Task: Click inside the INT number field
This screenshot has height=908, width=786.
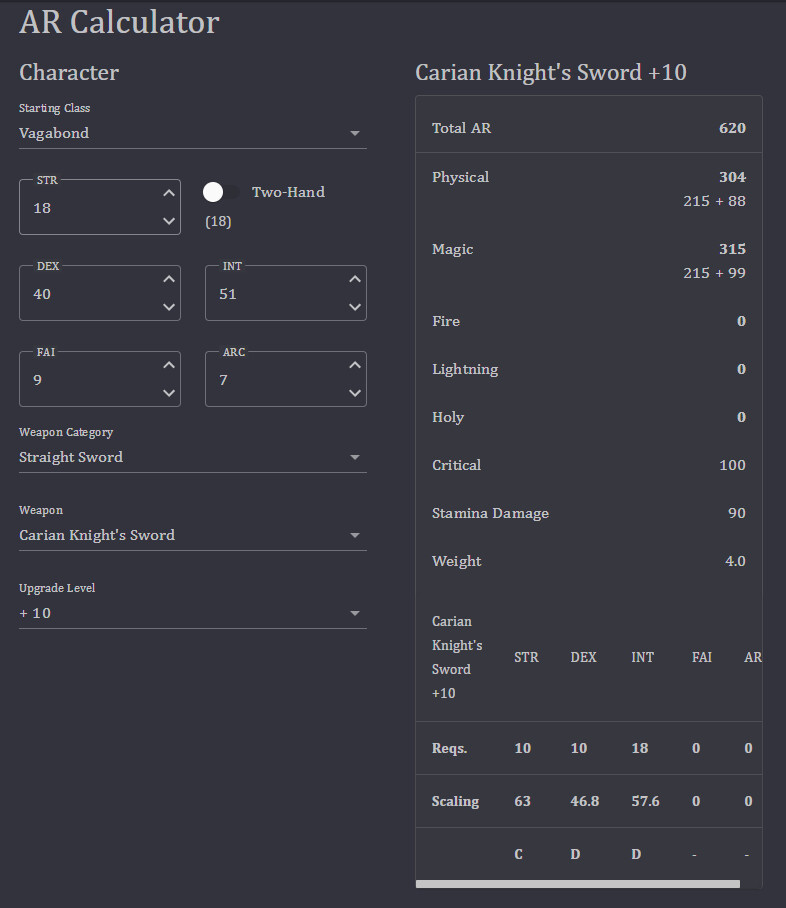Action: [274, 294]
